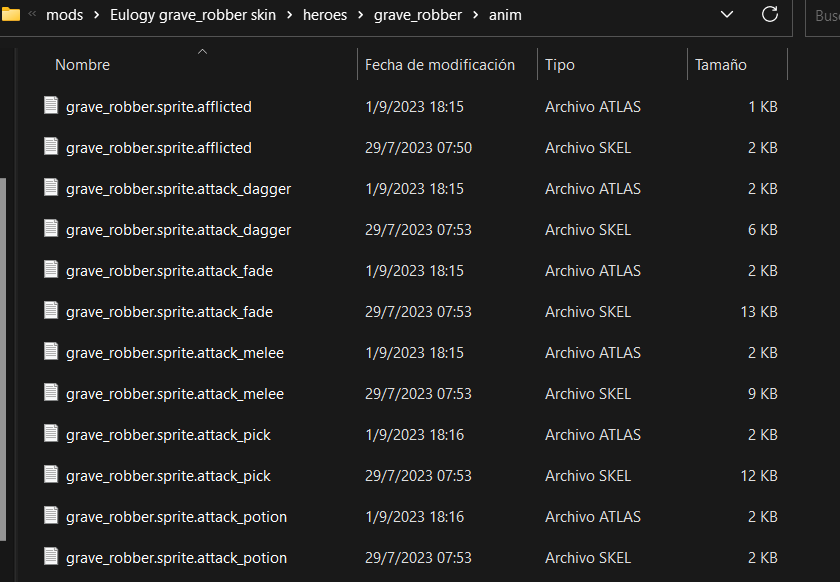Screen dimensions: 840x582
Task: Click the file icon of attack_dagger ATLAS file
Action: 51,188
